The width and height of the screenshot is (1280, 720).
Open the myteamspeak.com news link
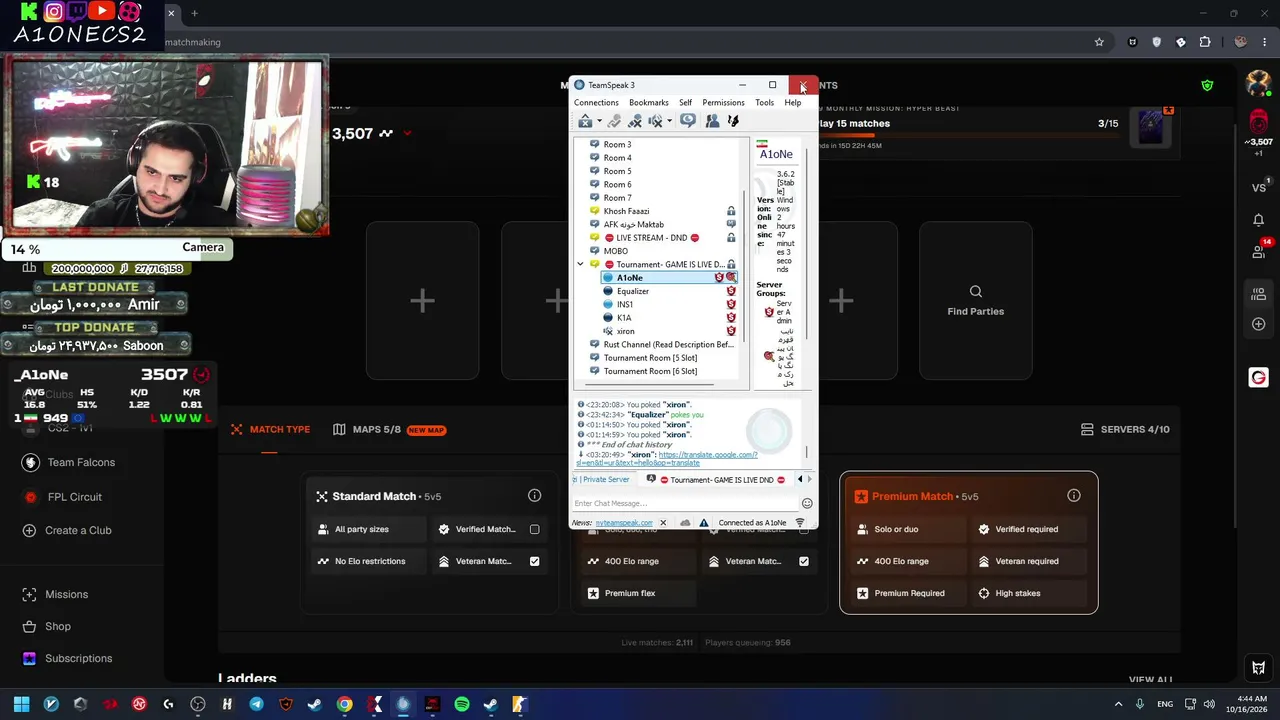624,523
